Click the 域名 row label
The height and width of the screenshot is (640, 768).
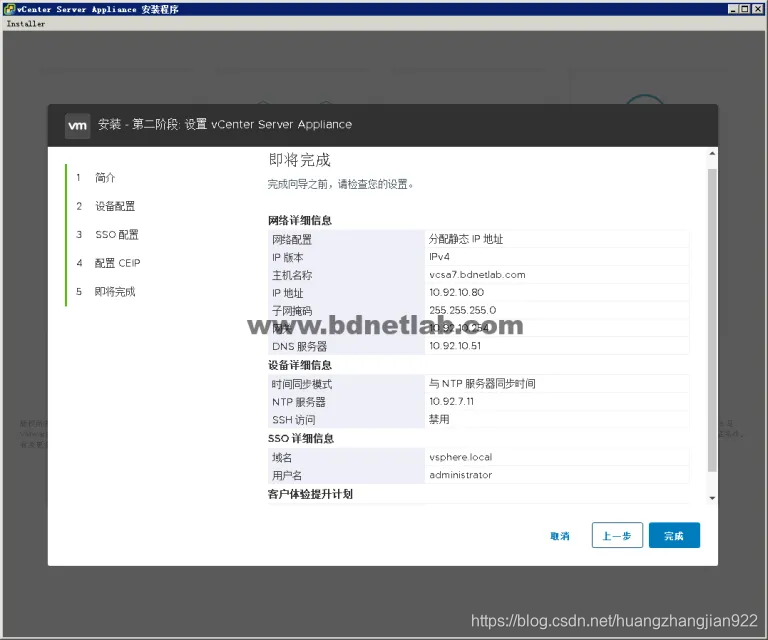282,457
